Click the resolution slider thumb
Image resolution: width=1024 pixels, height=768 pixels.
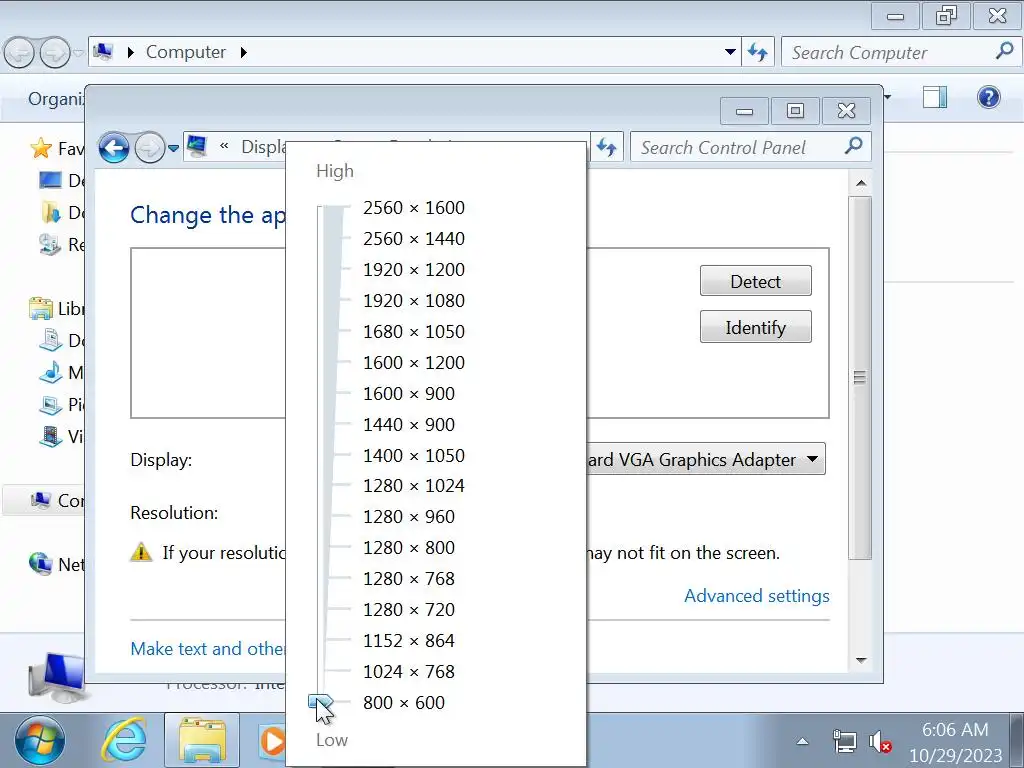[x=320, y=702]
